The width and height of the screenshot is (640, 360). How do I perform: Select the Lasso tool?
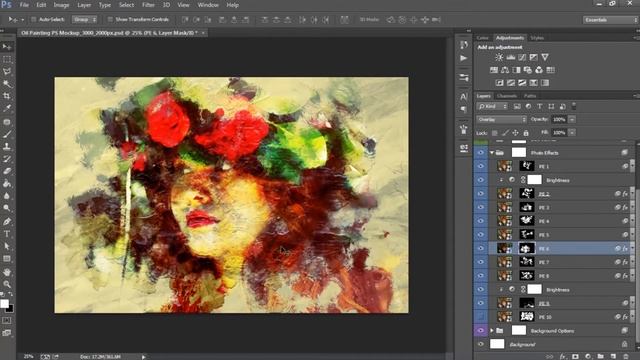[7, 71]
